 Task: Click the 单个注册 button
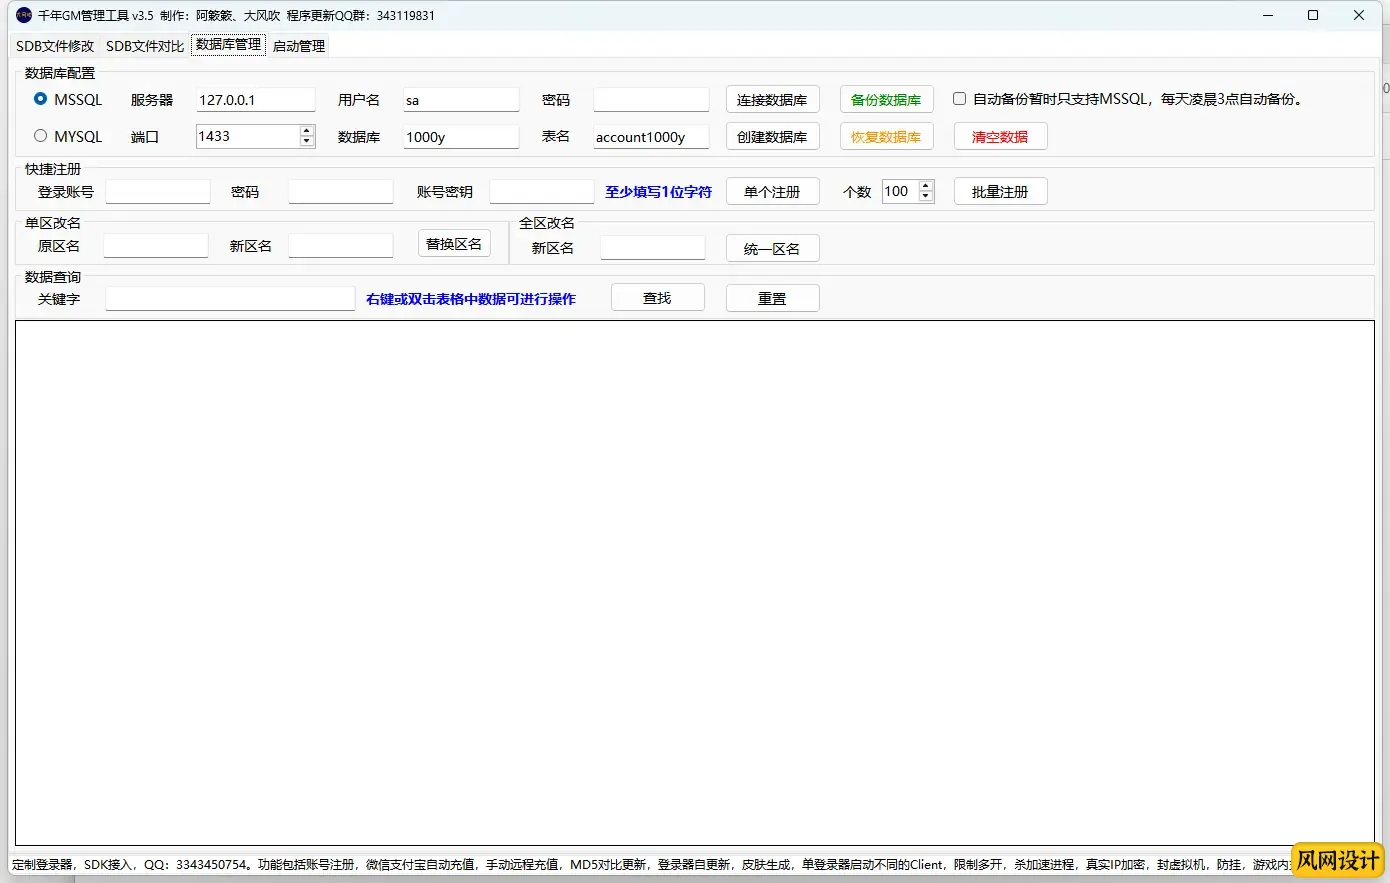(x=772, y=192)
